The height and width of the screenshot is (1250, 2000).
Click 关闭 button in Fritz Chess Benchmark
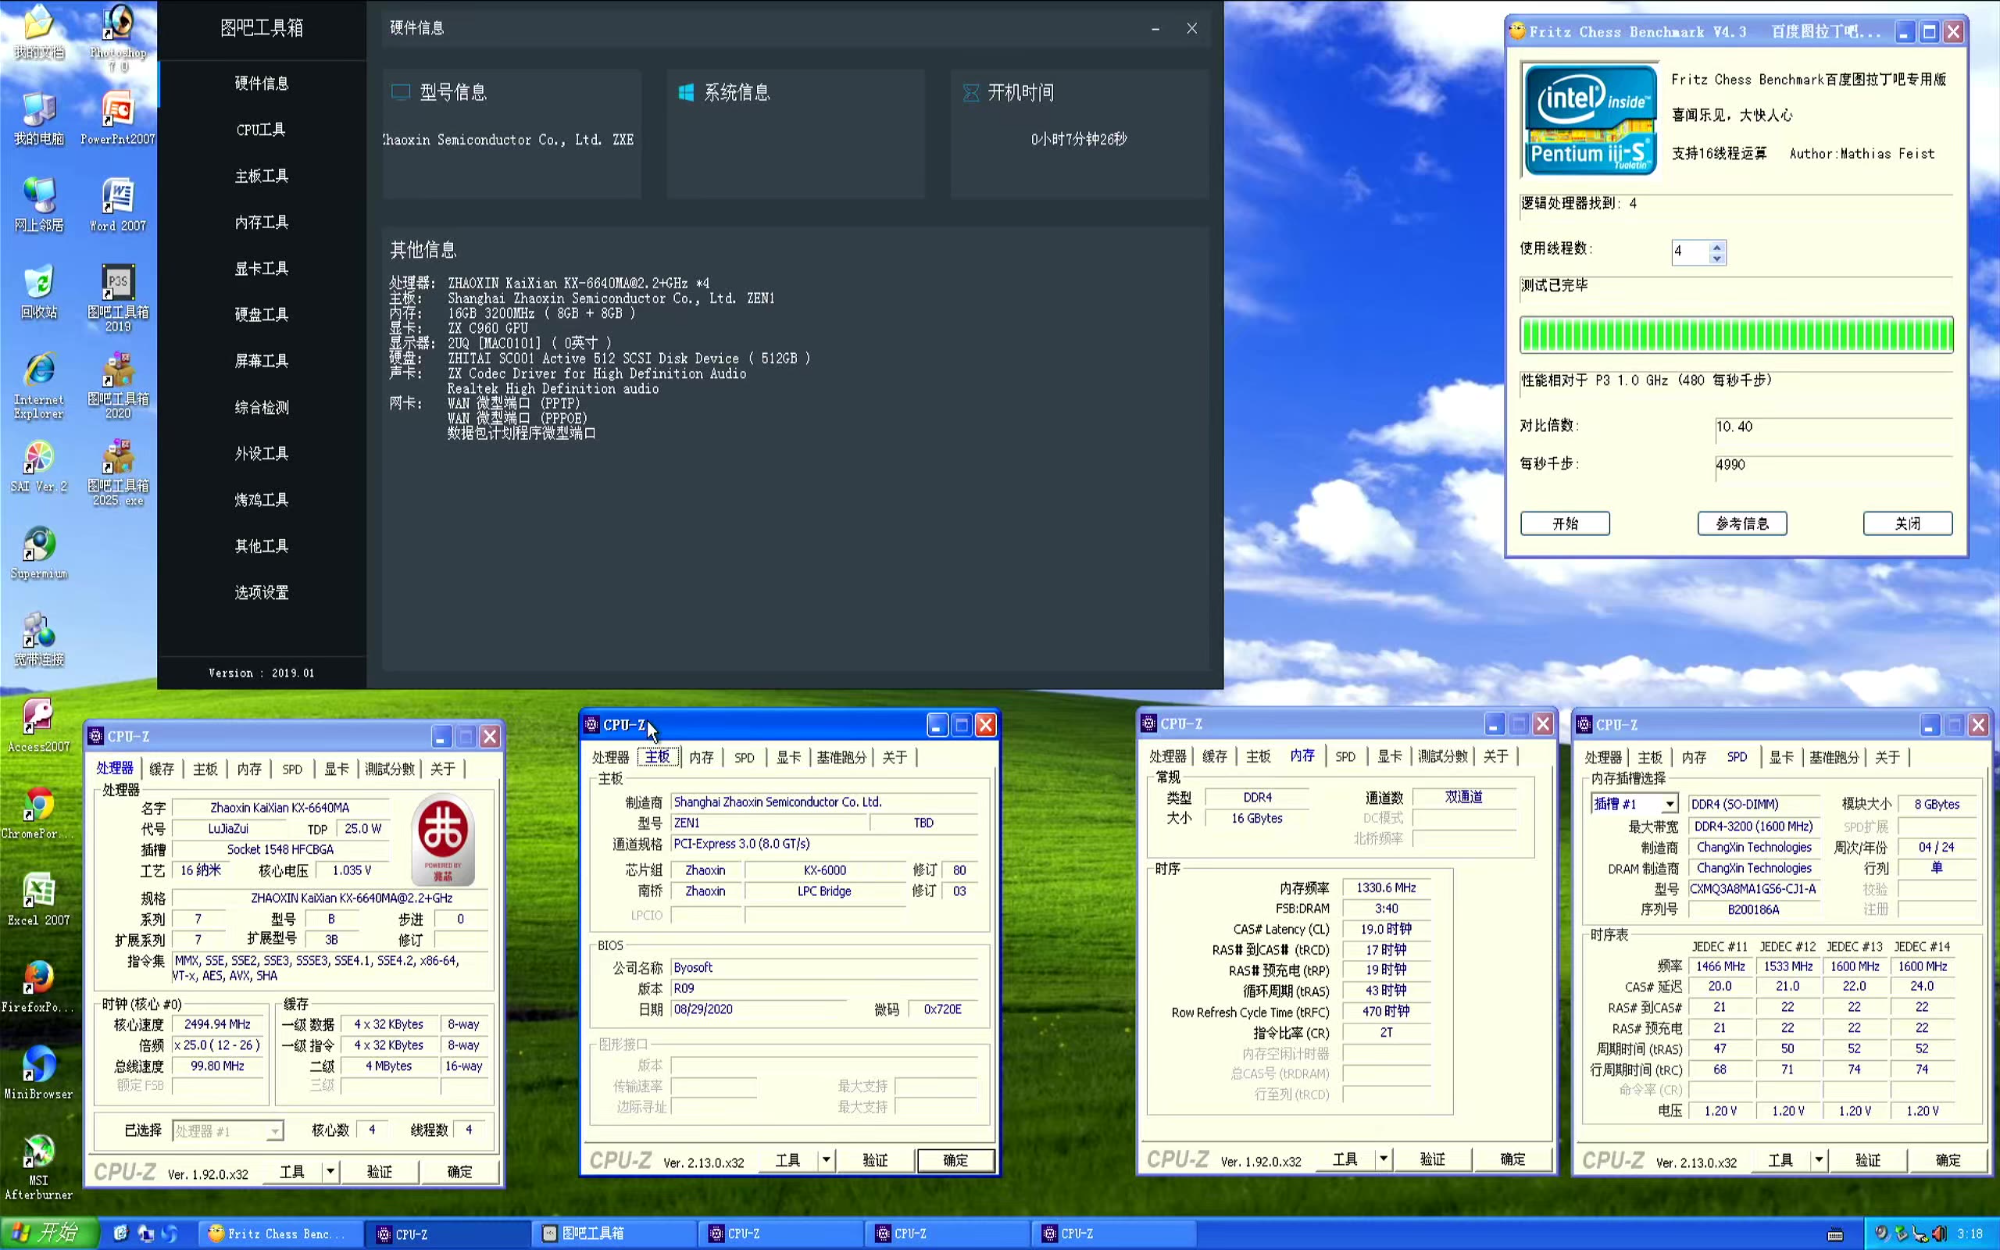[x=1908, y=524]
